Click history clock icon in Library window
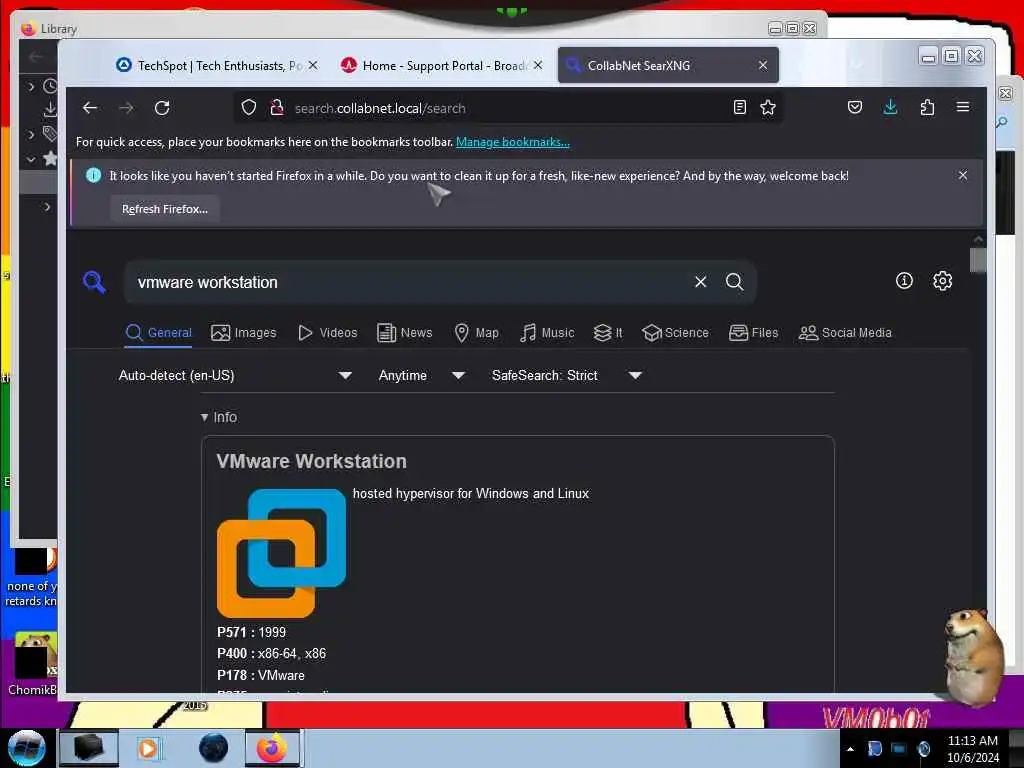1024x768 pixels. (50, 86)
